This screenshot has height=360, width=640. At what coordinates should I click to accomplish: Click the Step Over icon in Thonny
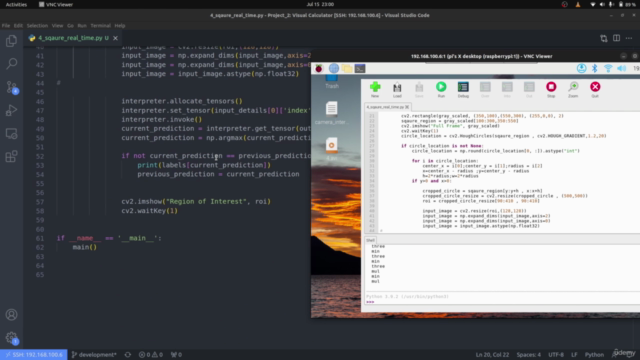pos(485,89)
